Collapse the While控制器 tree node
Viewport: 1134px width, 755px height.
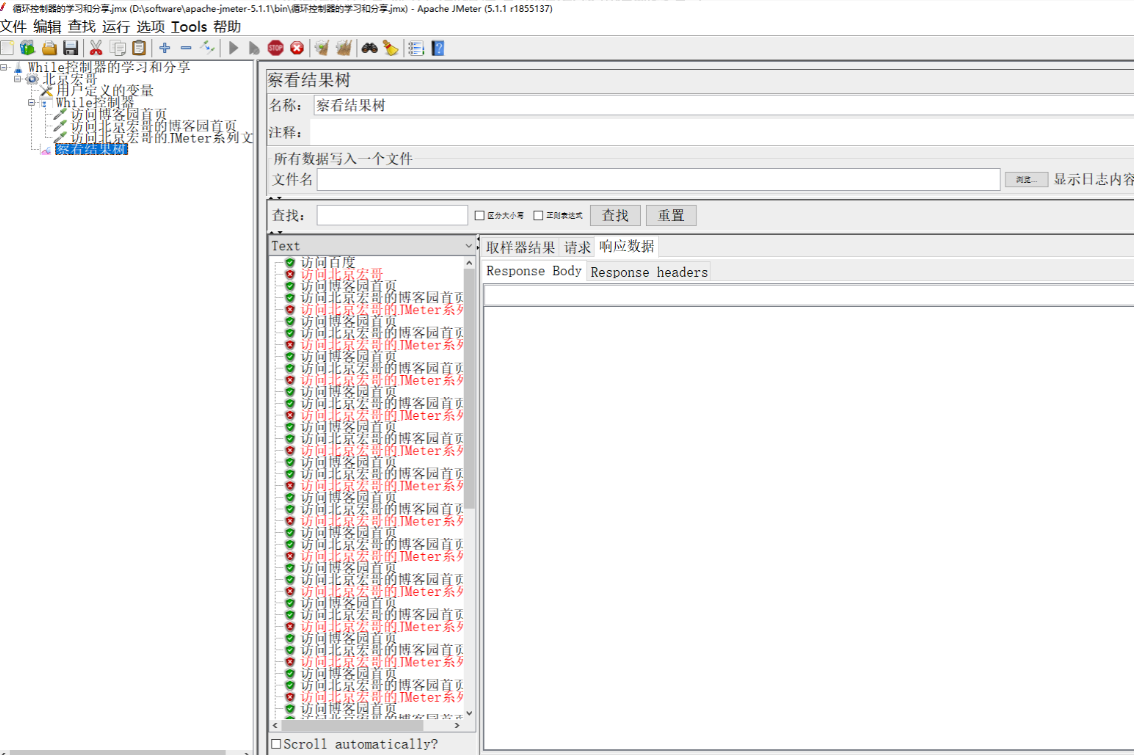pyautogui.click(x=31, y=103)
